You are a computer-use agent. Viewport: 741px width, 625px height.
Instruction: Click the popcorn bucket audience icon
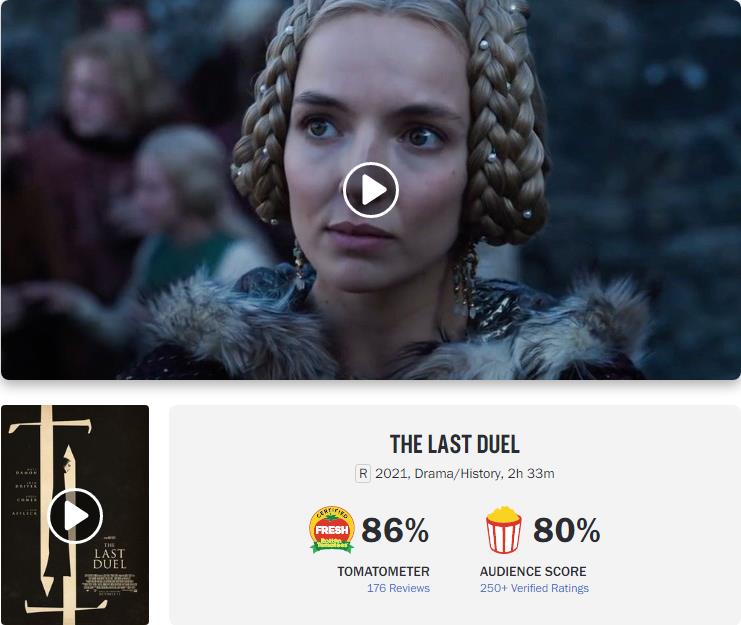coord(504,530)
